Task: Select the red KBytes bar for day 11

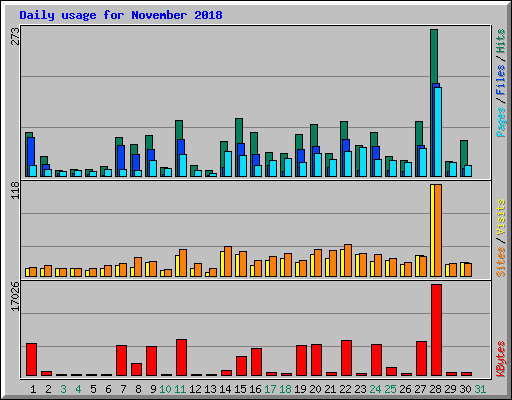Action: (181, 358)
